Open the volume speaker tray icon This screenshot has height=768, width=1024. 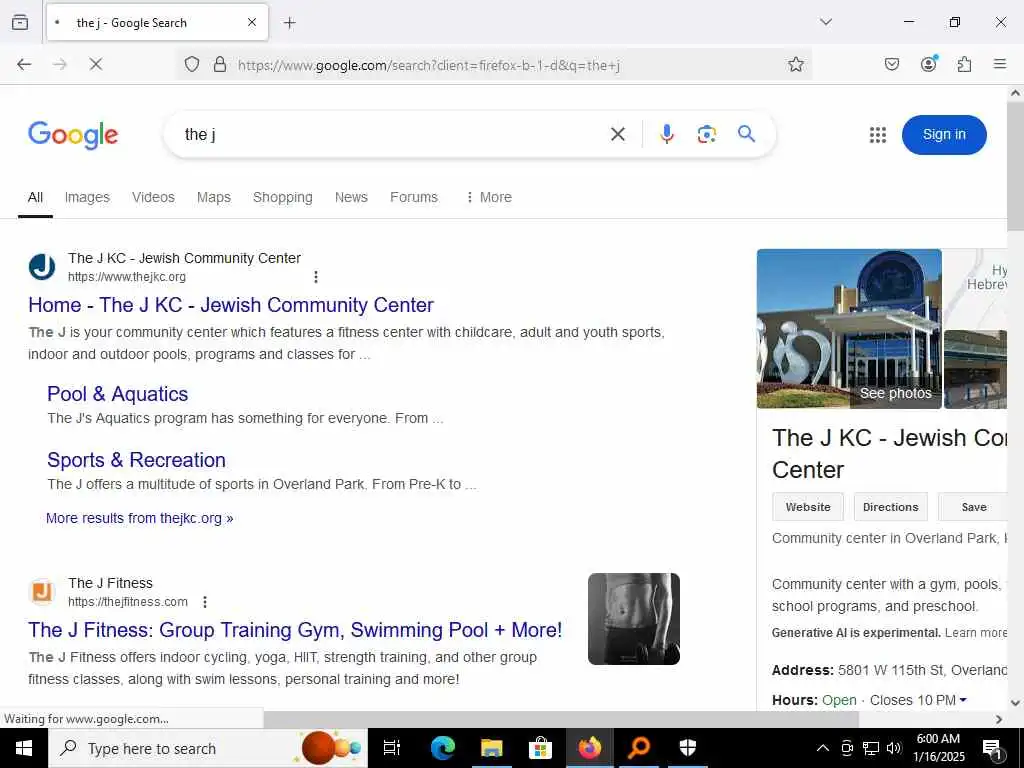[x=894, y=748]
